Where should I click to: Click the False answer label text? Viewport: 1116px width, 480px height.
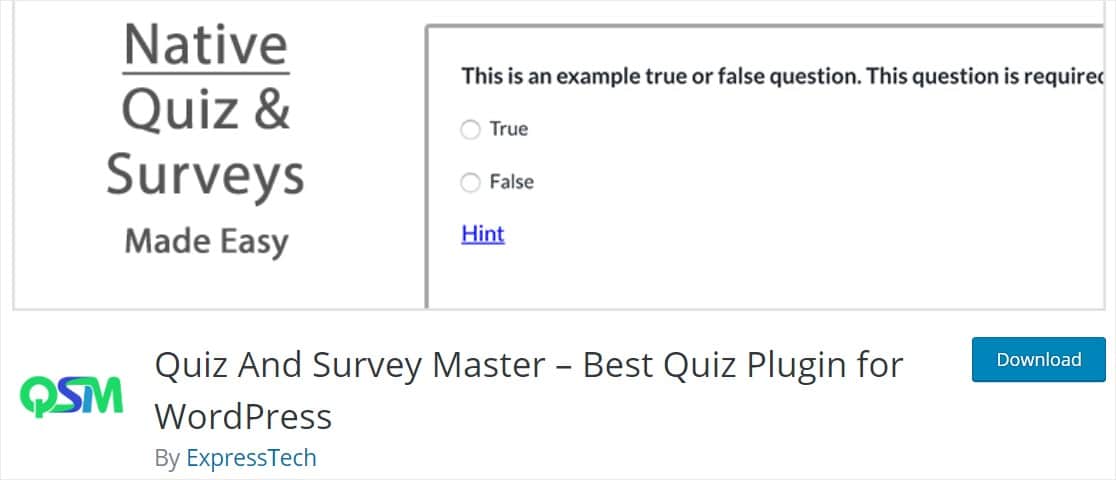coord(512,182)
